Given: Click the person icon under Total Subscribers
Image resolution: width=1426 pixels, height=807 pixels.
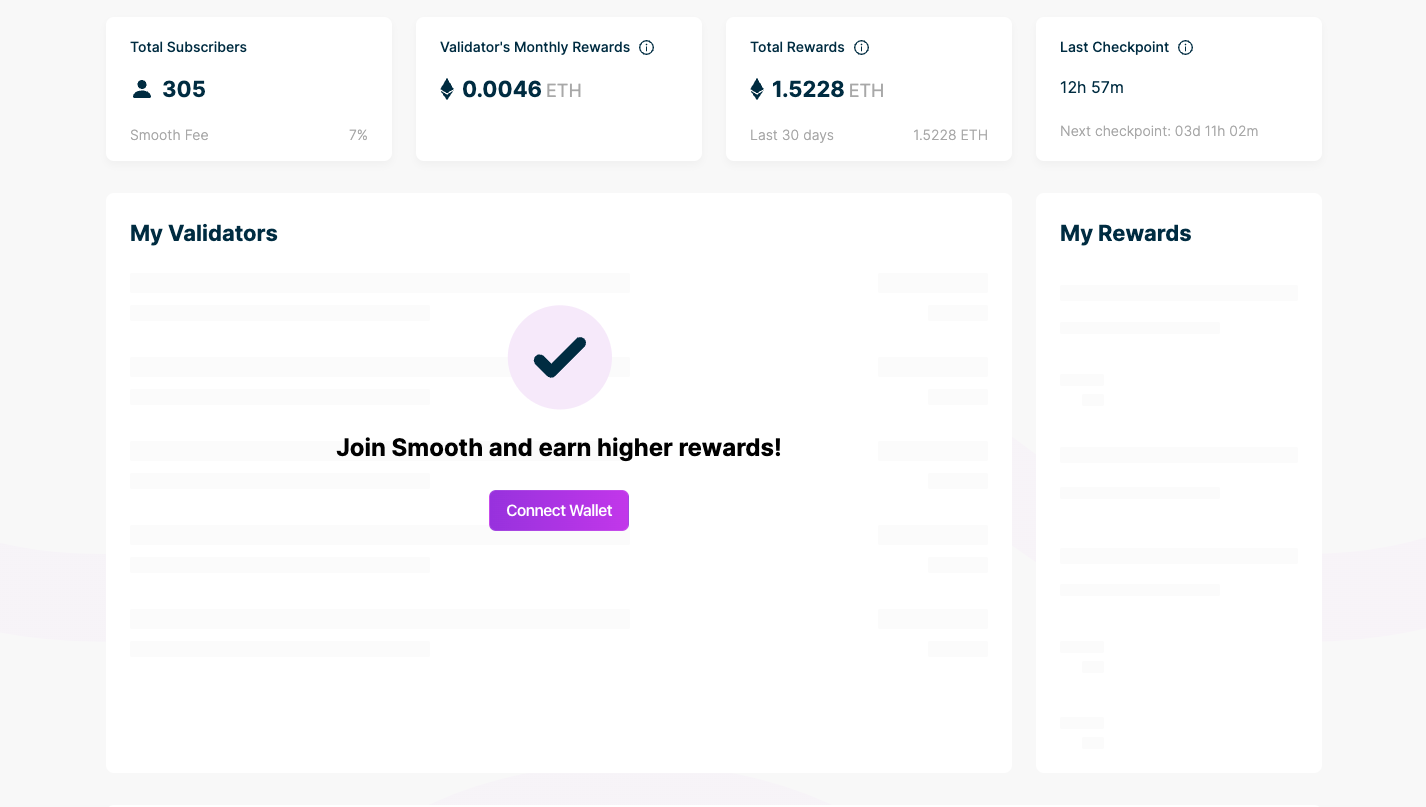Looking at the screenshot, I should 142,89.
